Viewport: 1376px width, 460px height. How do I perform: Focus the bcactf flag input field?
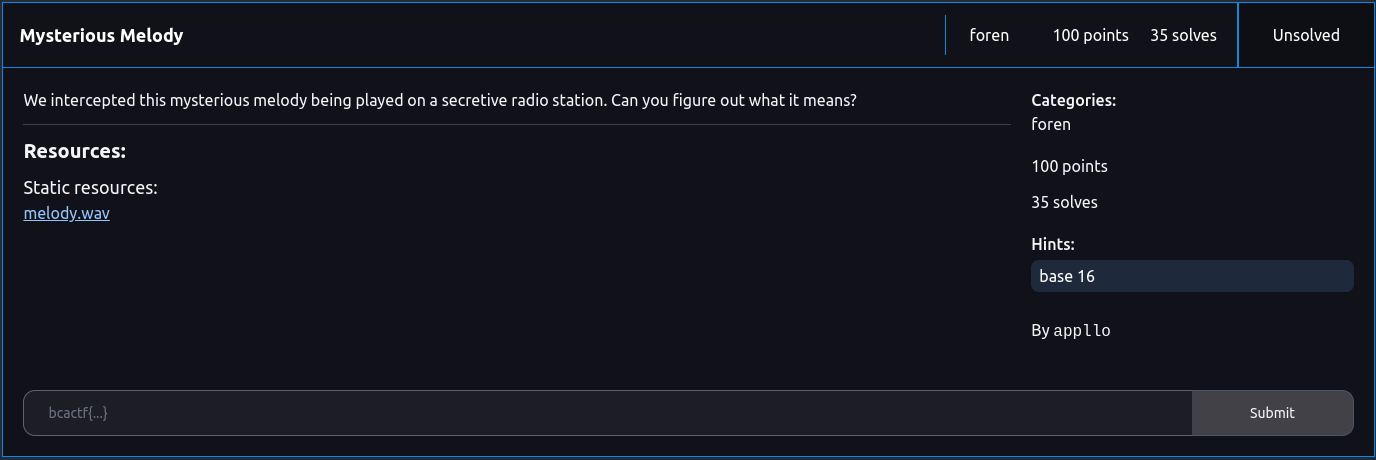608,413
